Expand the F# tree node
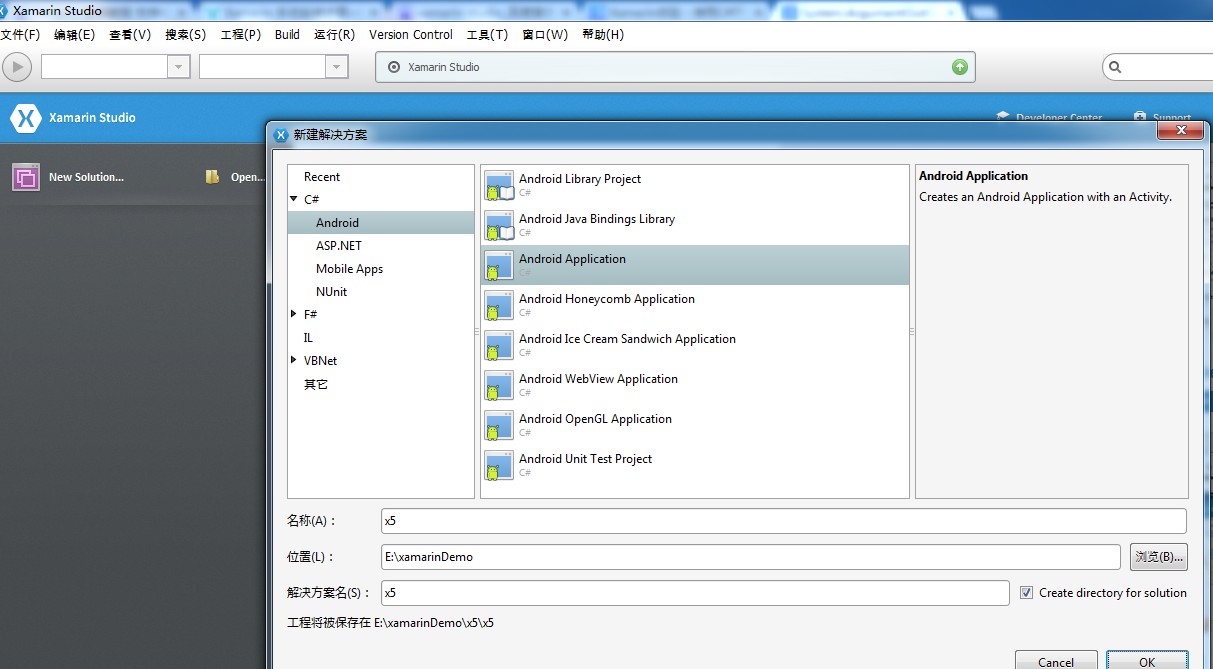1213x669 pixels. point(294,314)
